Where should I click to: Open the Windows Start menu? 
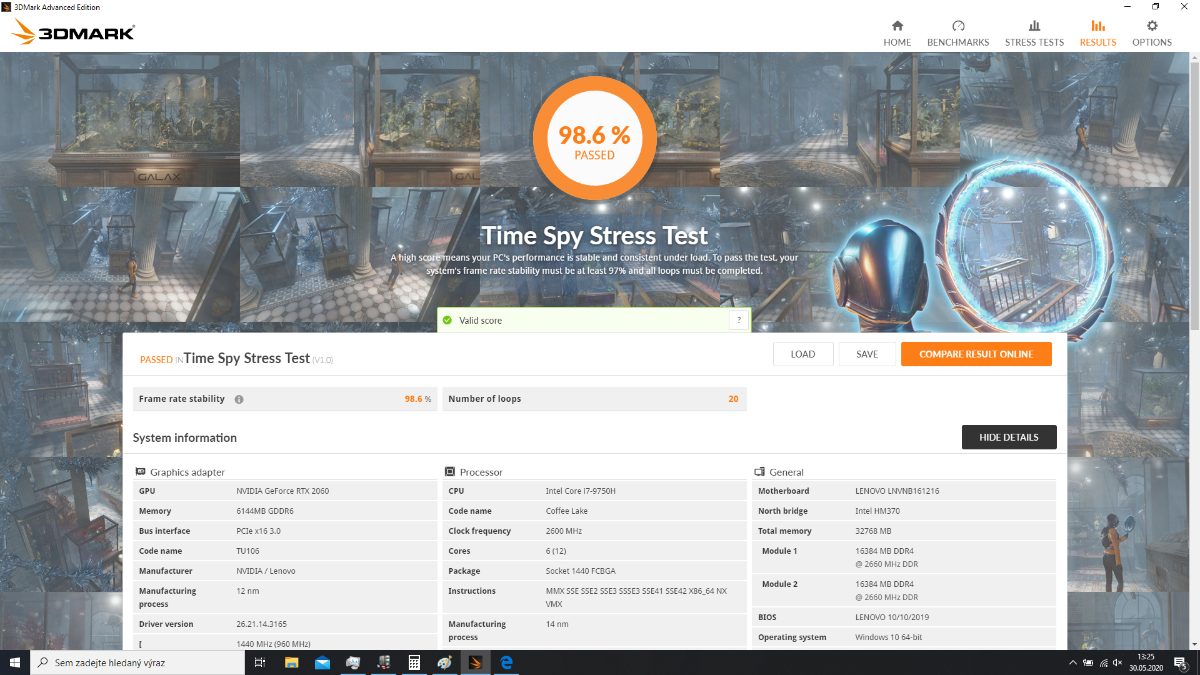15,662
